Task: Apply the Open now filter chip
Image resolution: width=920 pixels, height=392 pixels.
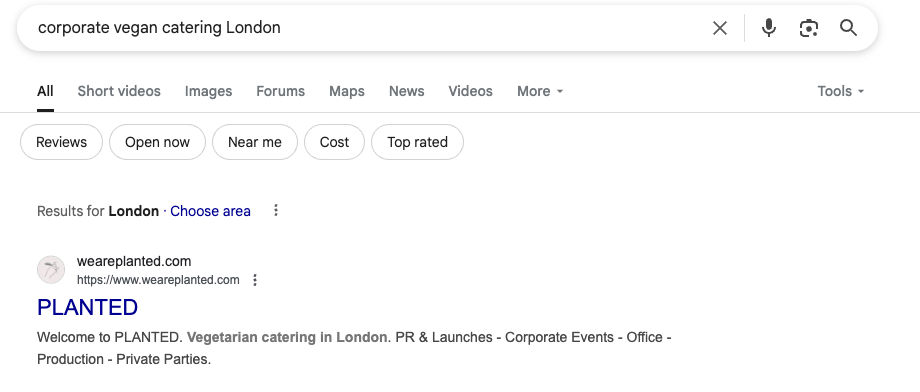Action: click(x=157, y=142)
